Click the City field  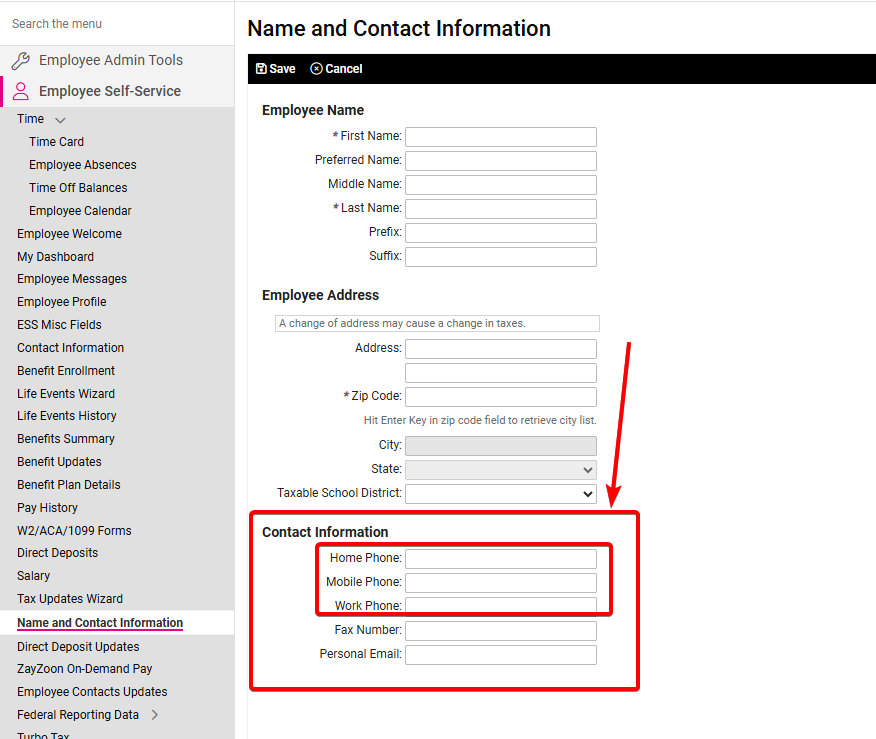(x=501, y=446)
